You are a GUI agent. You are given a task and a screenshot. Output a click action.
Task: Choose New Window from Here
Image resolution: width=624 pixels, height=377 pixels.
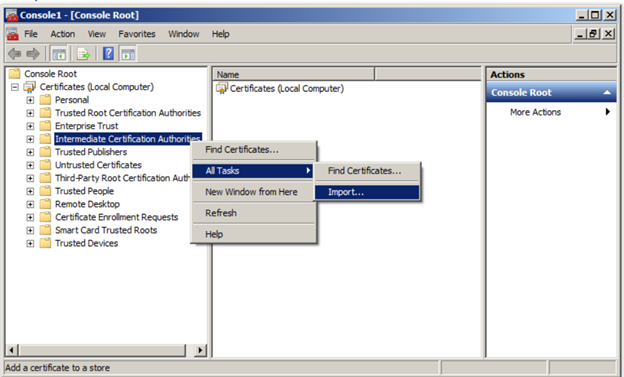pos(254,192)
